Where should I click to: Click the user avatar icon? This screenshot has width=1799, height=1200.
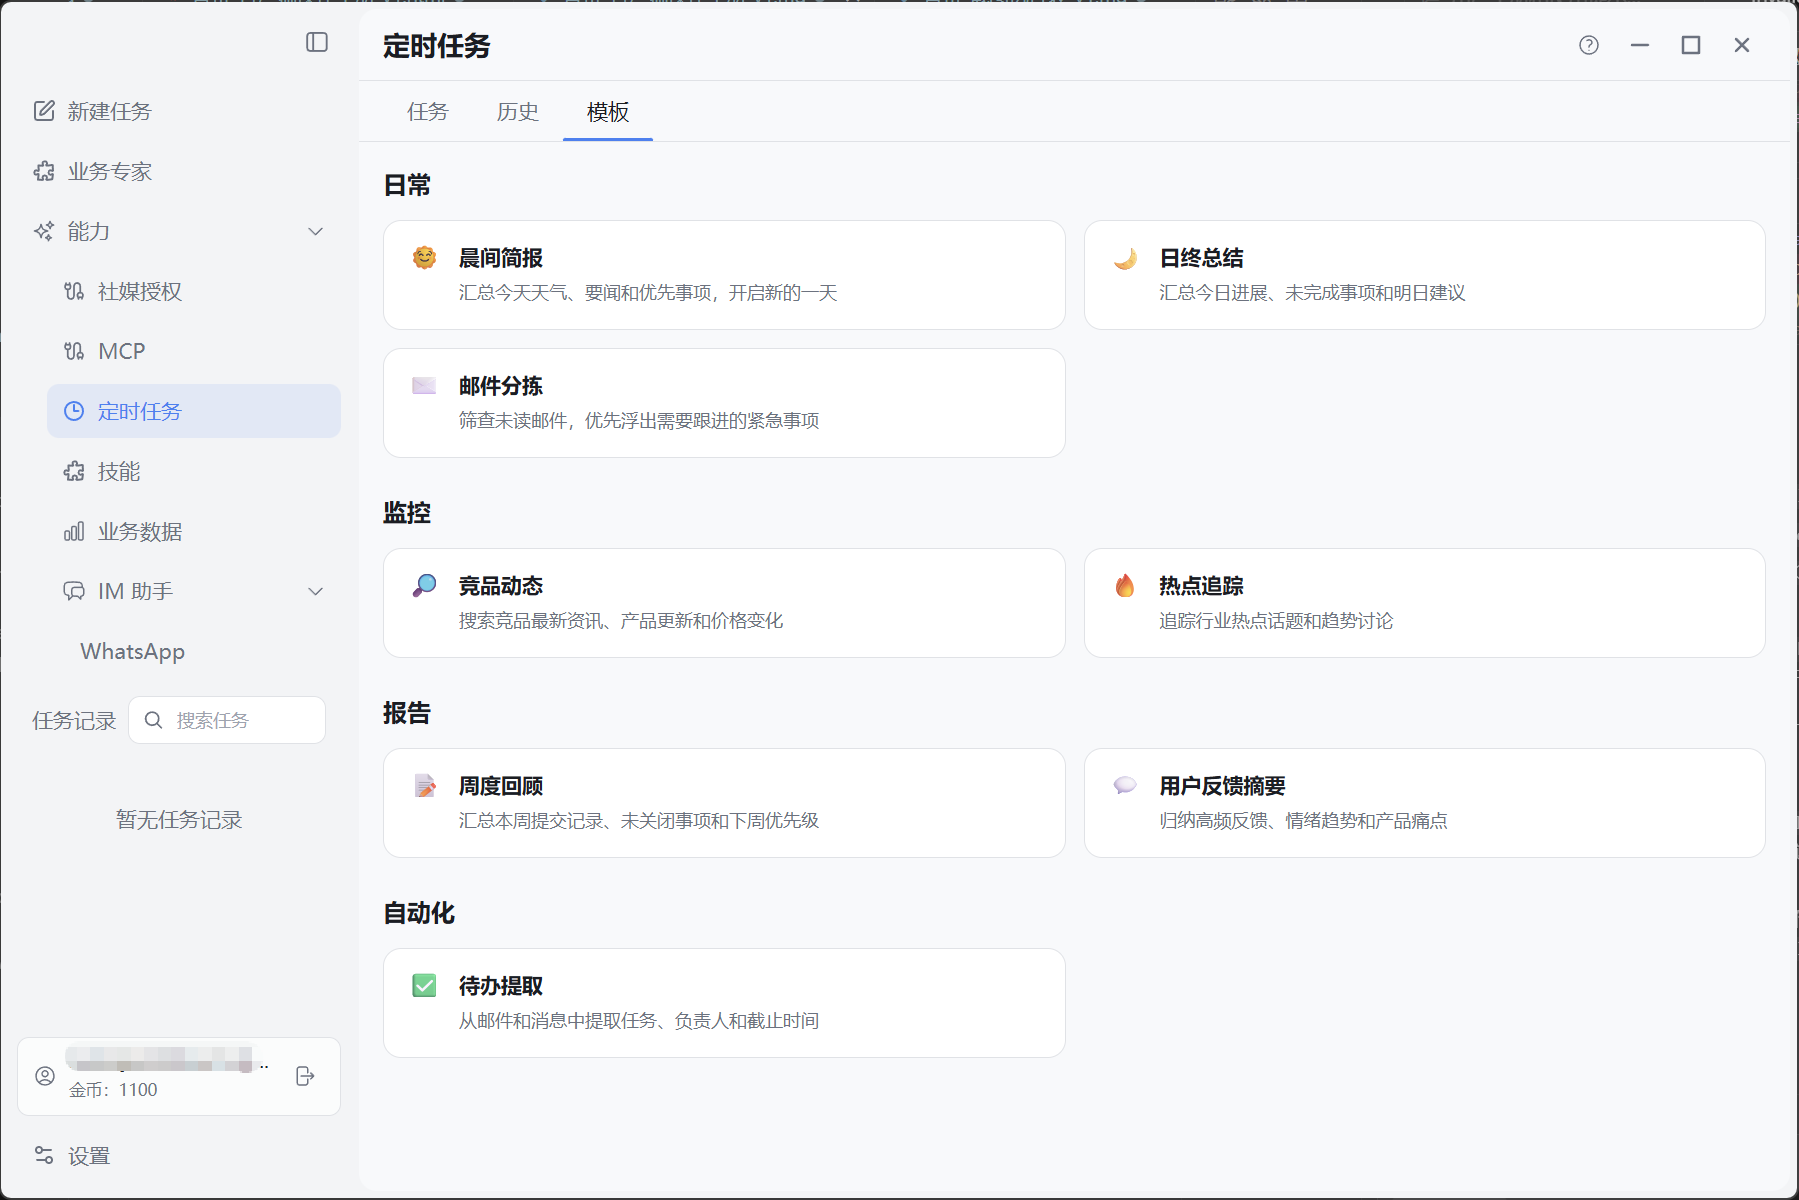pos(45,1076)
